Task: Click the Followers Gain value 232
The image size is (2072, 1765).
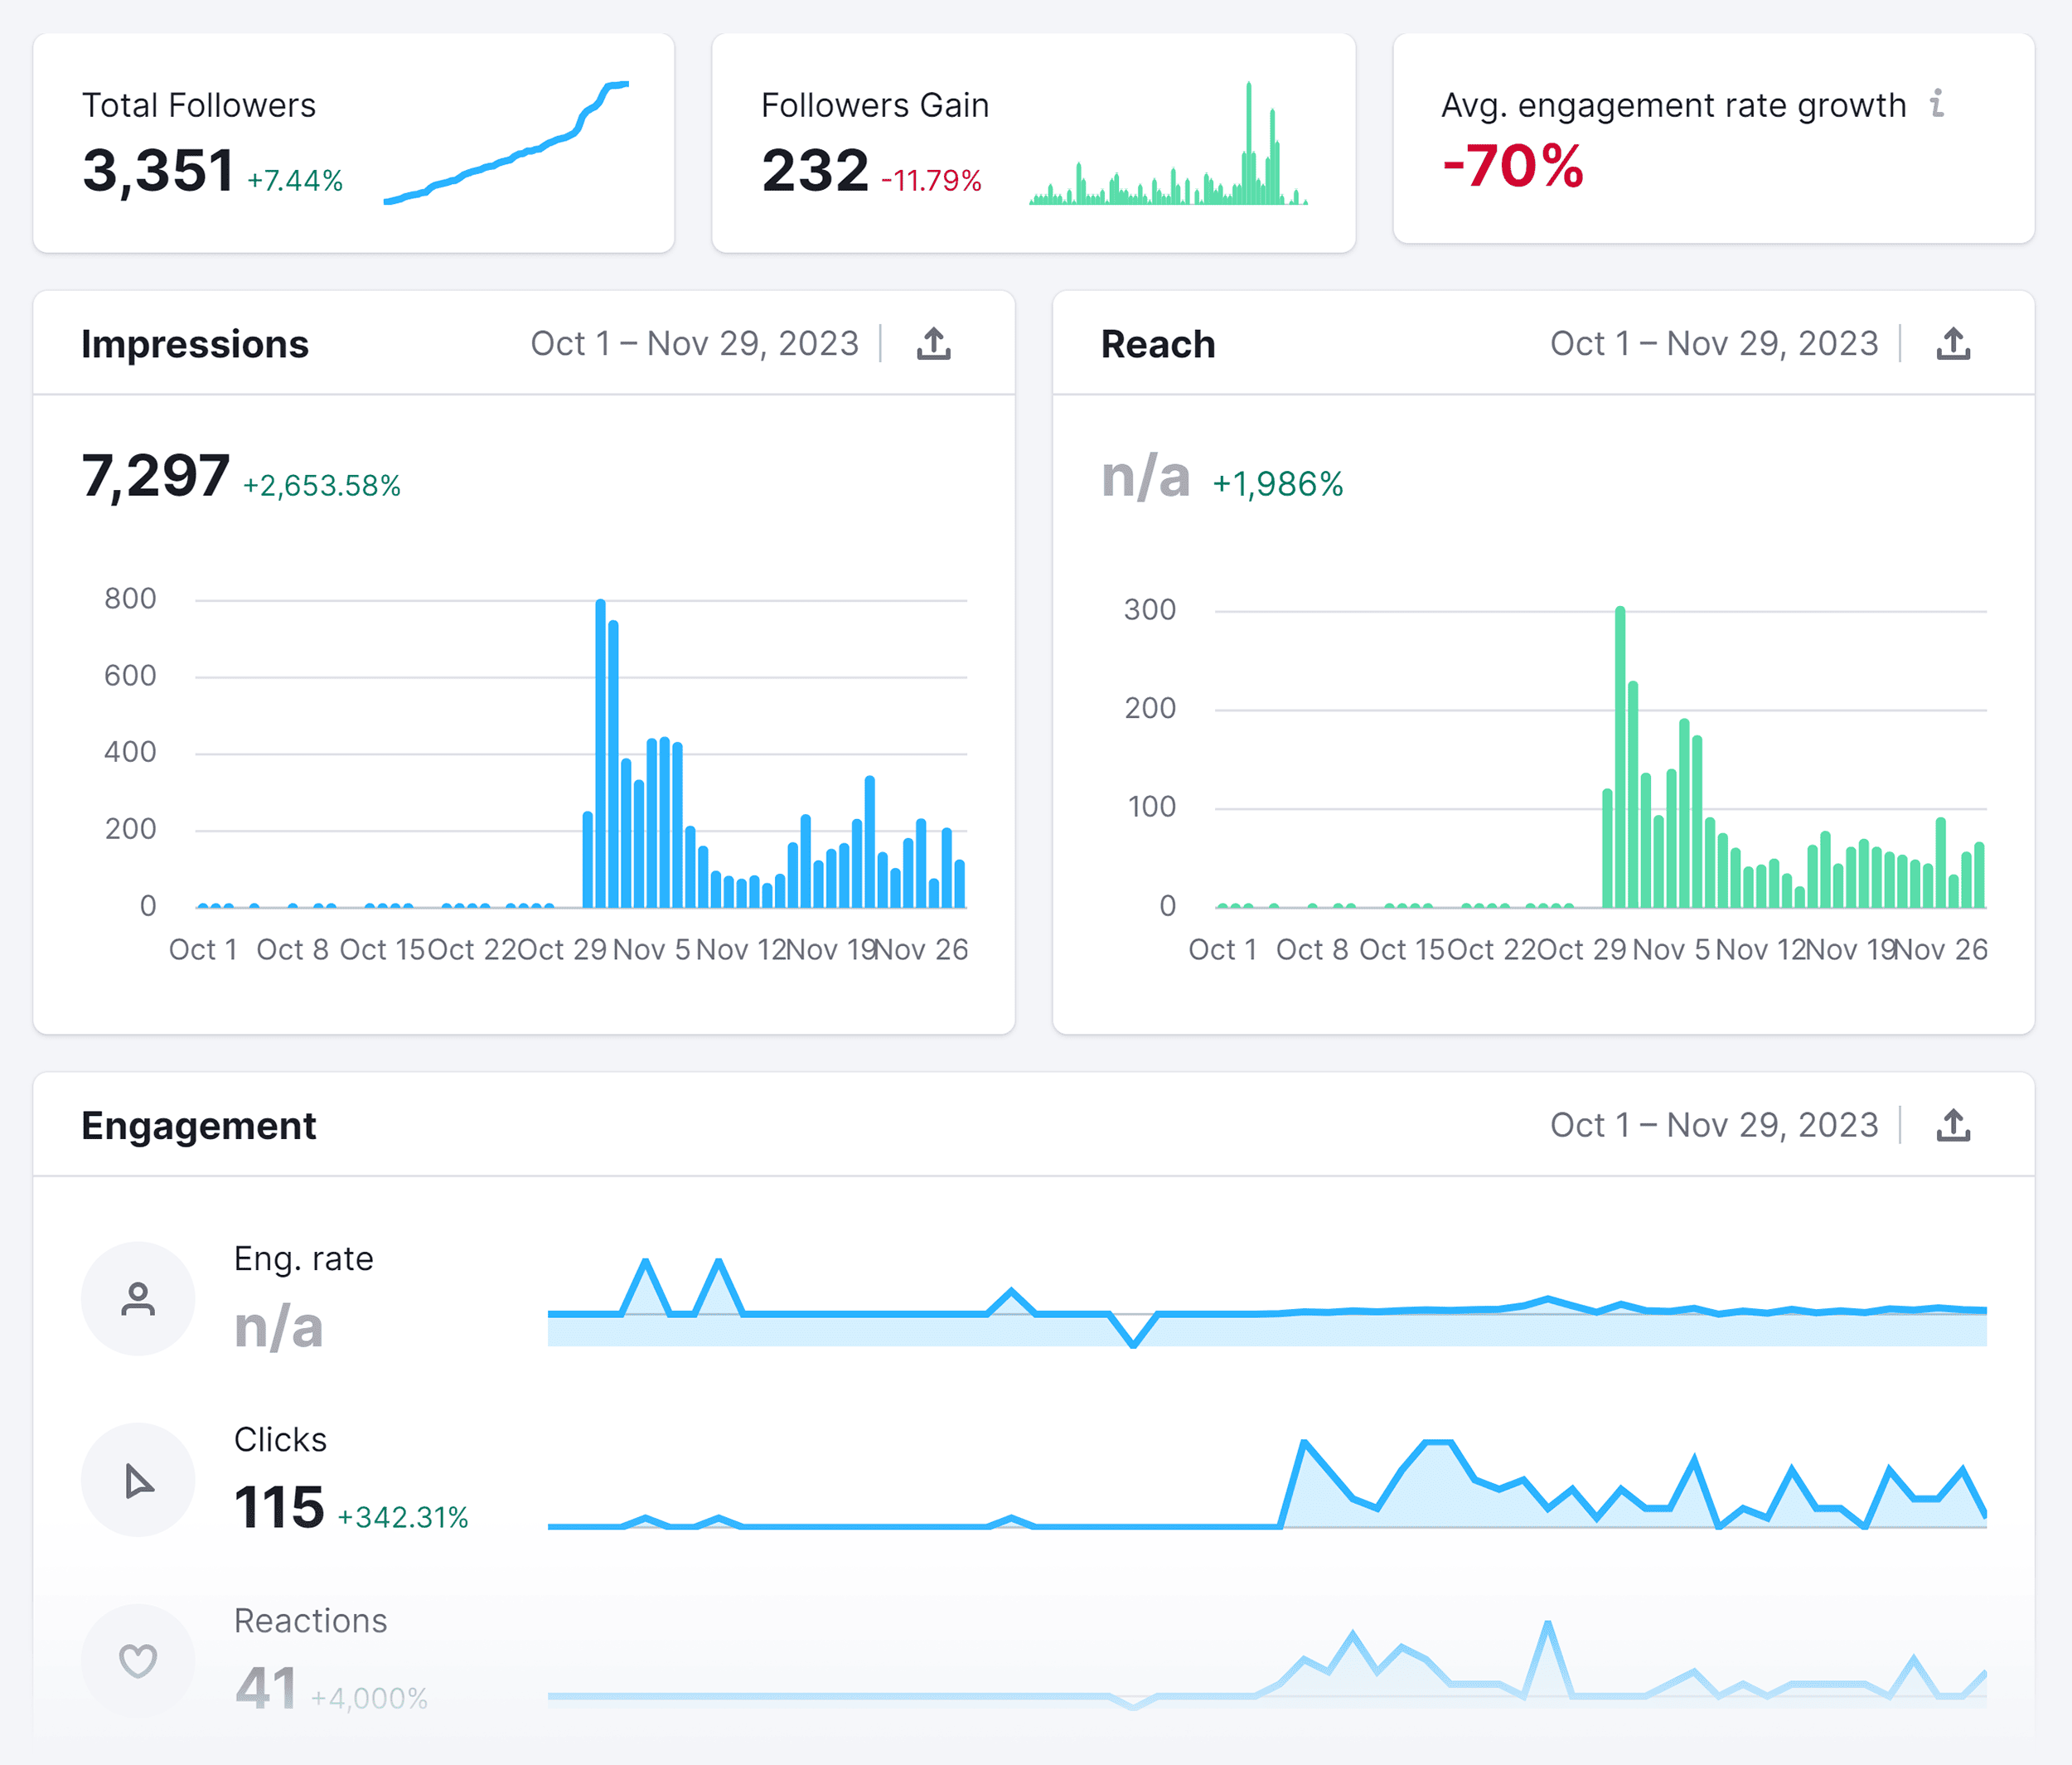Action: point(815,170)
